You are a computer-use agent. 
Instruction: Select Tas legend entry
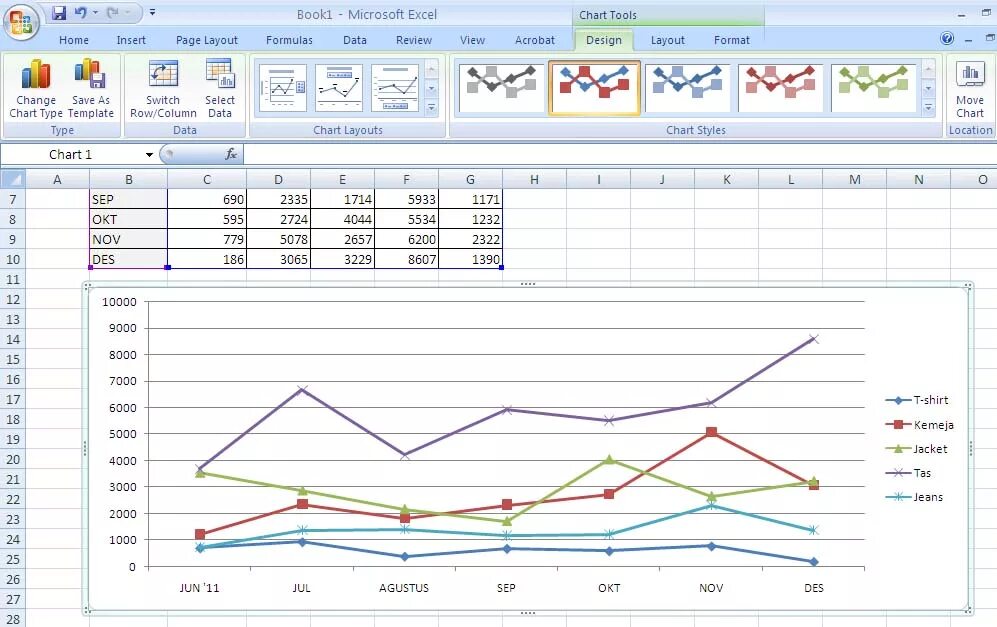tap(908, 473)
